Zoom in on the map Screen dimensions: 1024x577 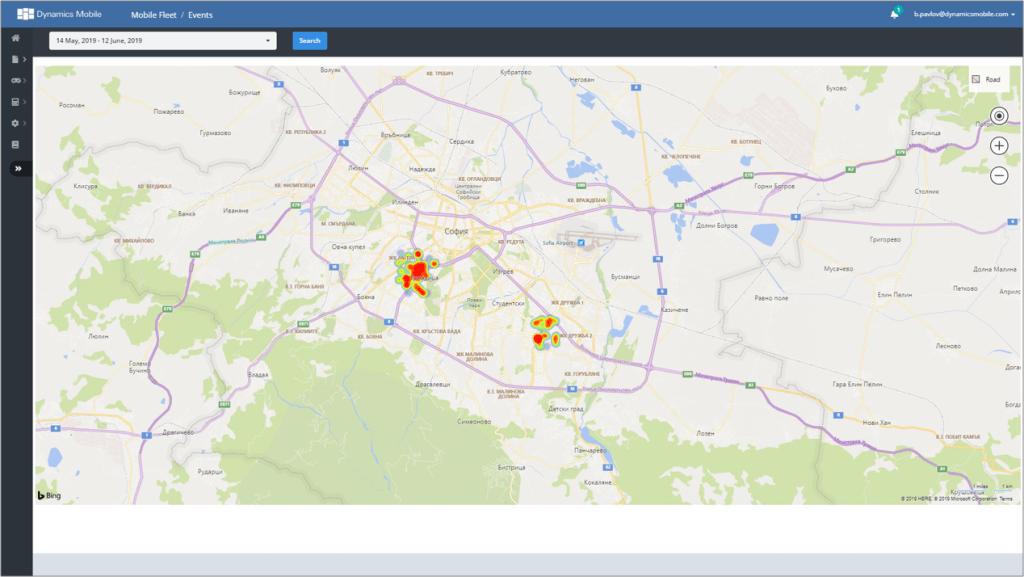[x=999, y=146]
